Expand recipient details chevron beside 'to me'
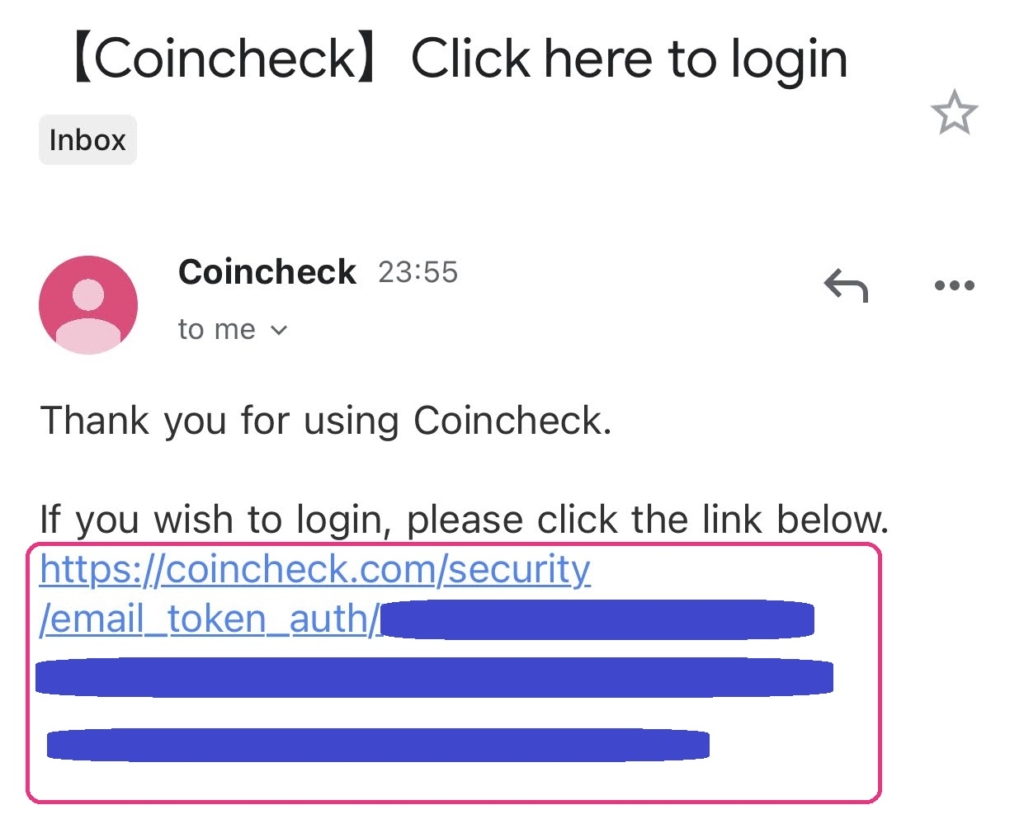This screenshot has width=1024, height=819. pos(279,330)
